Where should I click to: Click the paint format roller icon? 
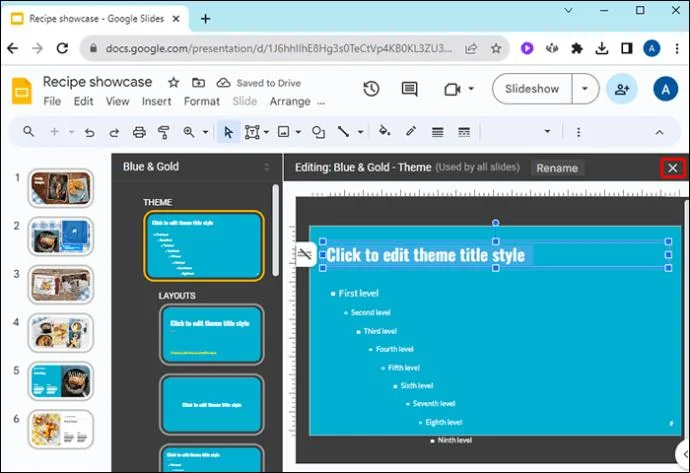pyautogui.click(x=163, y=132)
